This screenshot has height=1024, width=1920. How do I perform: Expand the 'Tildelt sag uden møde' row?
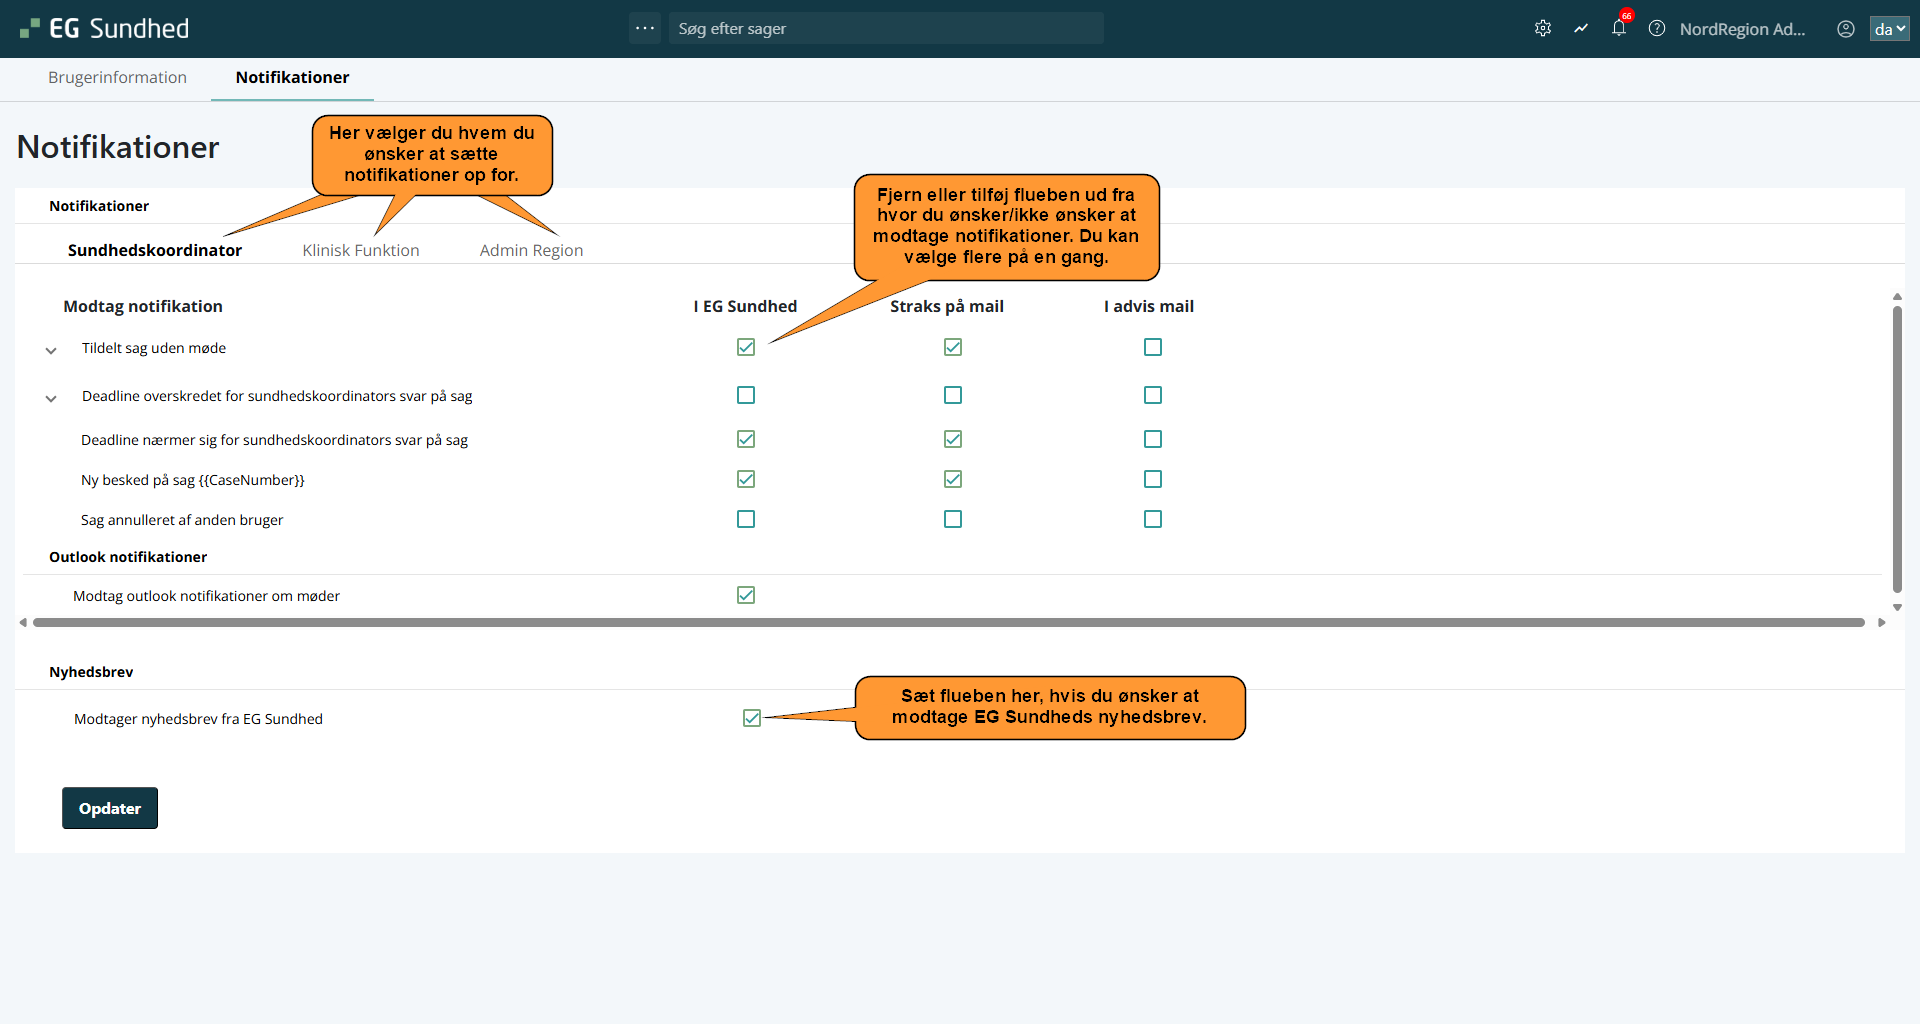pyautogui.click(x=51, y=350)
